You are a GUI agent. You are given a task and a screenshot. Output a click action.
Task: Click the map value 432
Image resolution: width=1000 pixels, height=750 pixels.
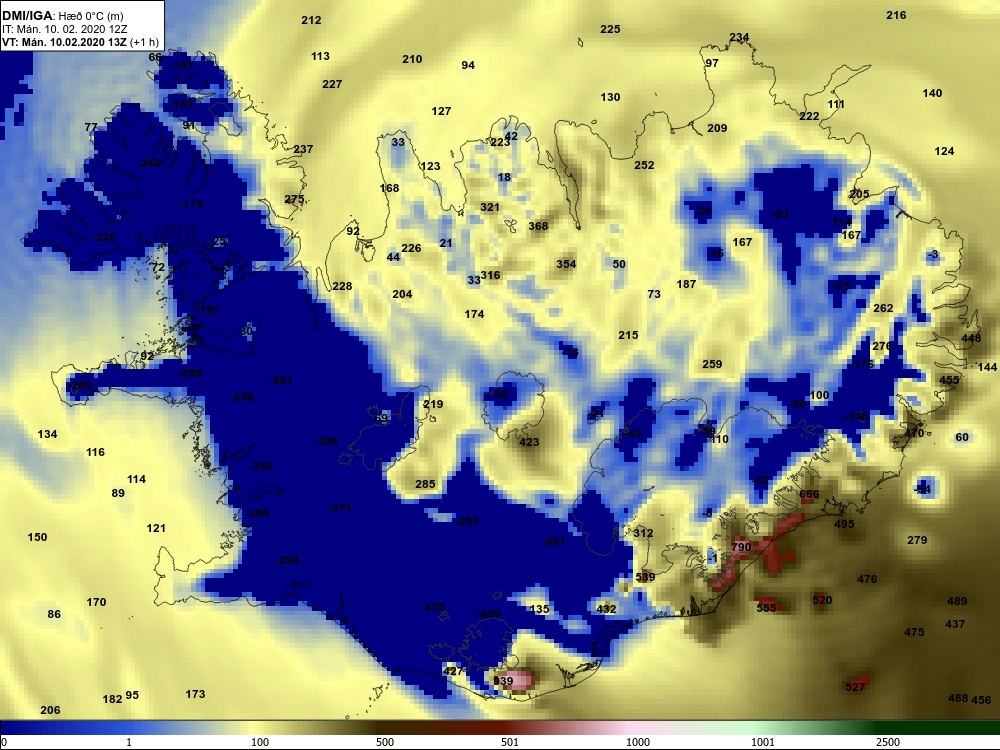coord(607,609)
